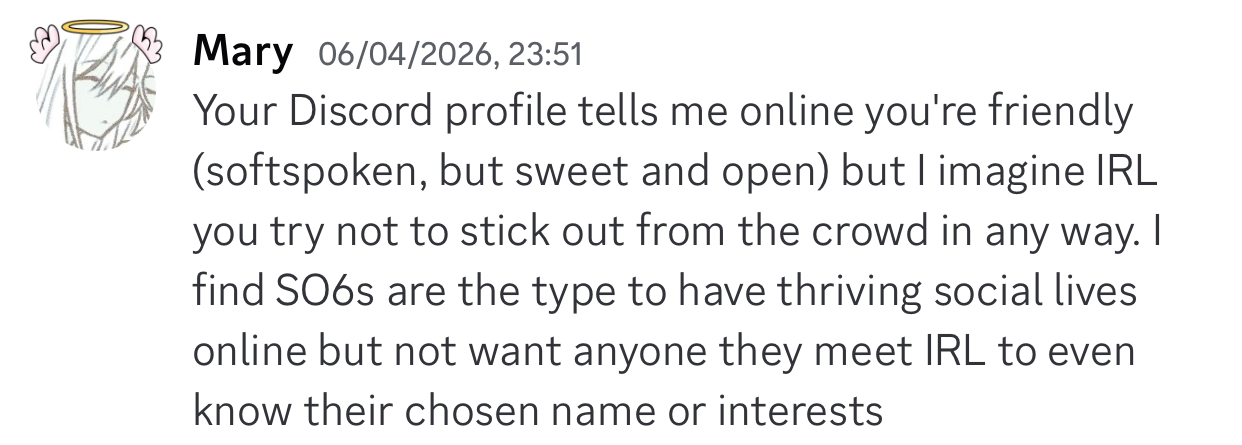Click the phrase "sweet and open"
The height and width of the screenshot is (445, 1242).
683,174
